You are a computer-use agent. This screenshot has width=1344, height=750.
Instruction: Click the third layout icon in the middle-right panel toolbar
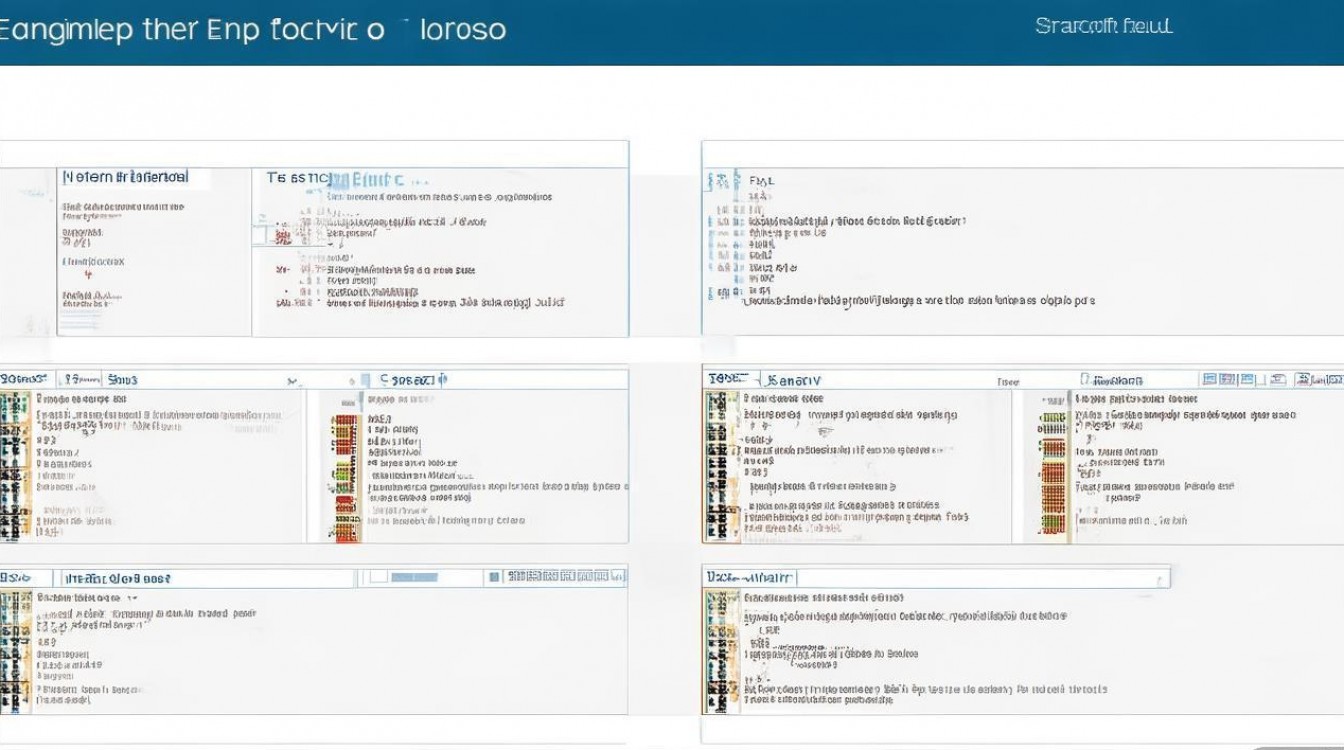1247,380
